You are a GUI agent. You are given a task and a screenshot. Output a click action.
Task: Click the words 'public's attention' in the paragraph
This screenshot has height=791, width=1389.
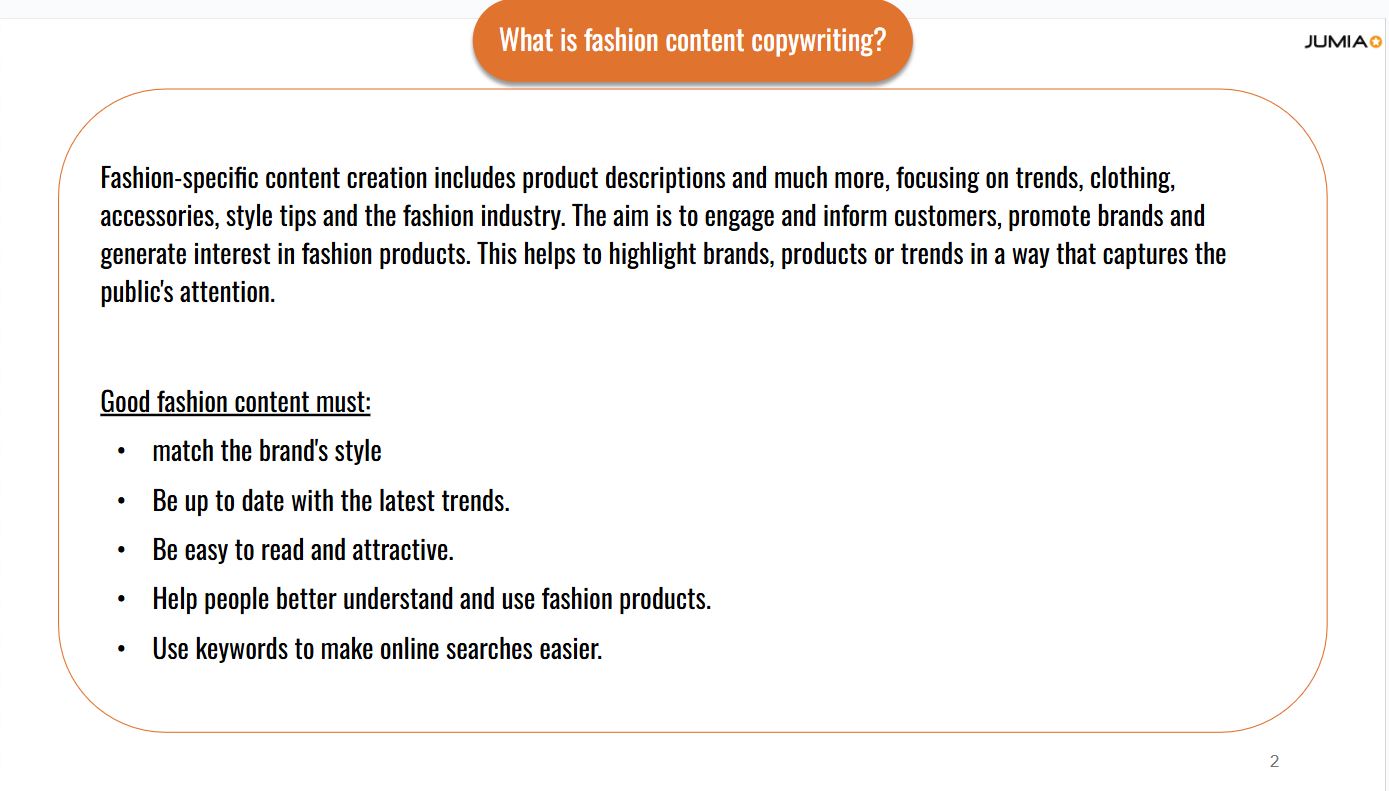[x=187, y=293]
